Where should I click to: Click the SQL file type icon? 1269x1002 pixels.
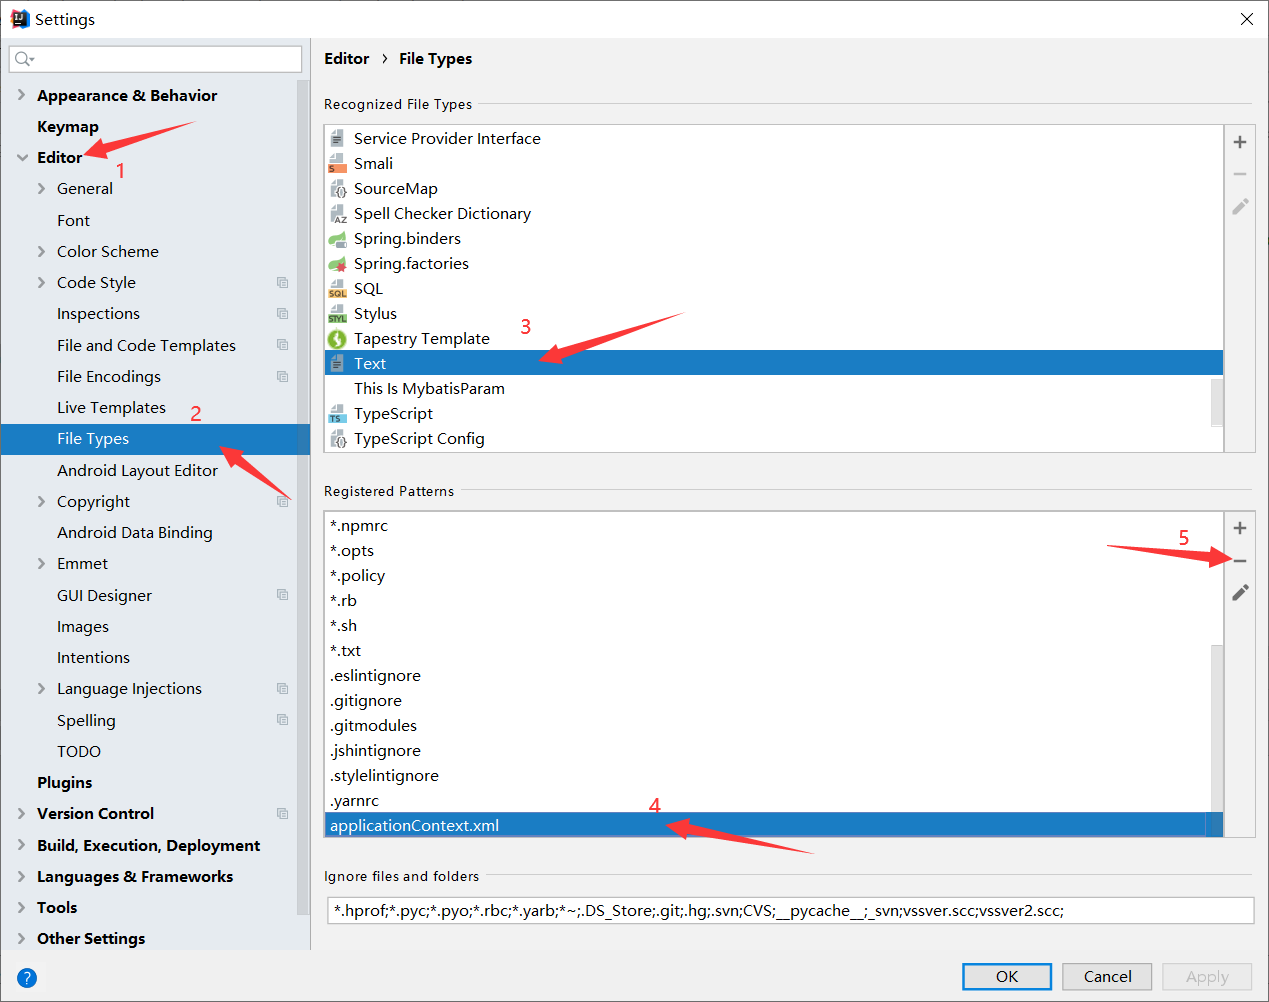click(338, 288)
